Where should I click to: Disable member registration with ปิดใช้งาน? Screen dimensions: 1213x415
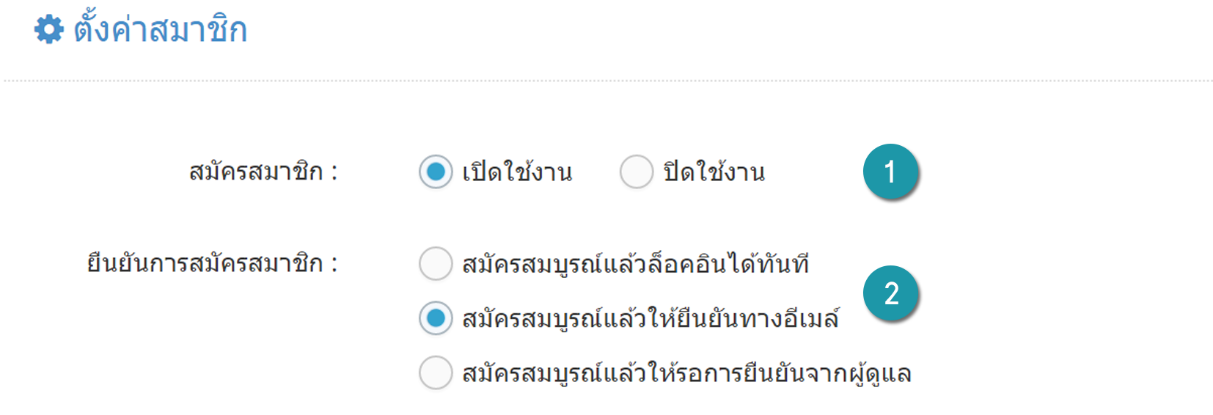[636, 173]
